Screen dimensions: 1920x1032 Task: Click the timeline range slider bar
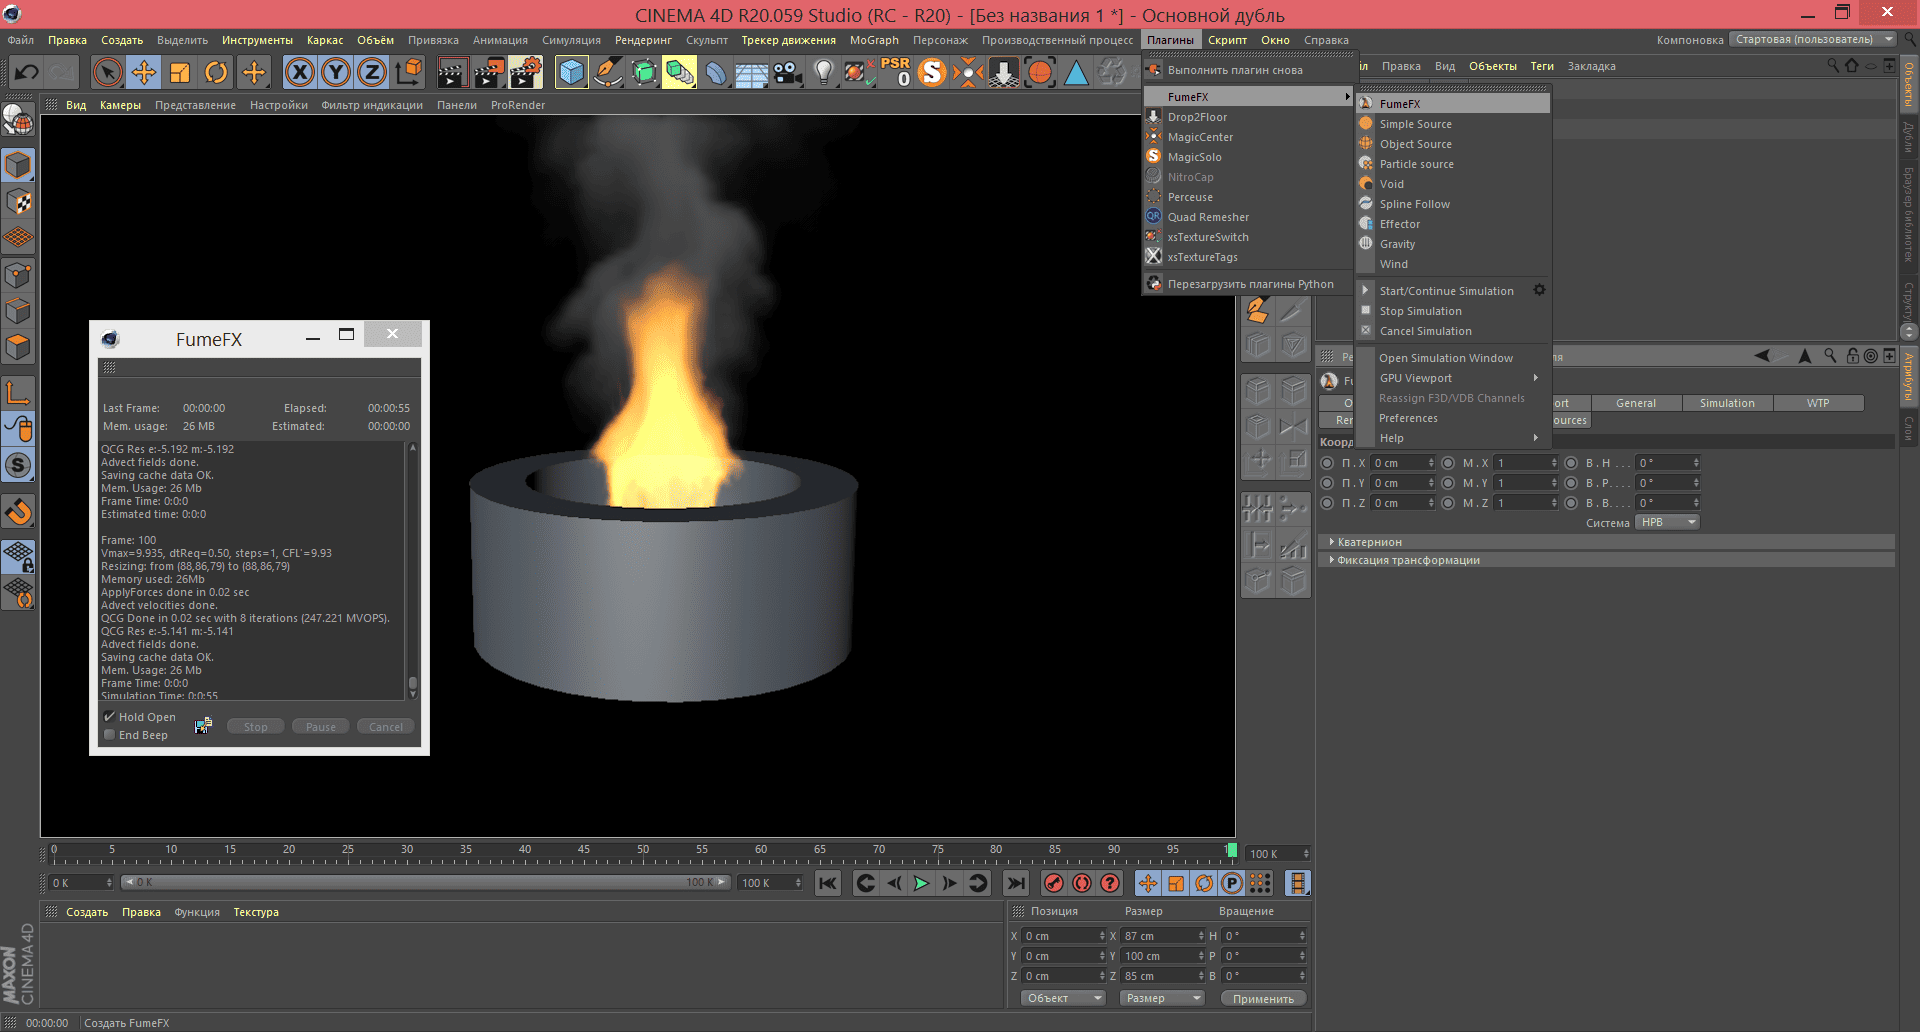[425, 882]
